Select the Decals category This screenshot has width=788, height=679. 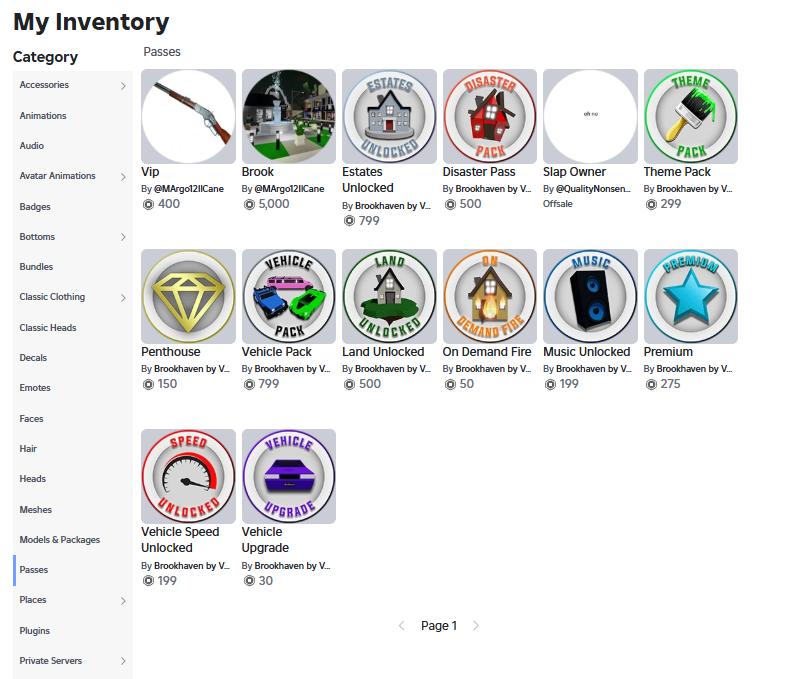(73, 358)
